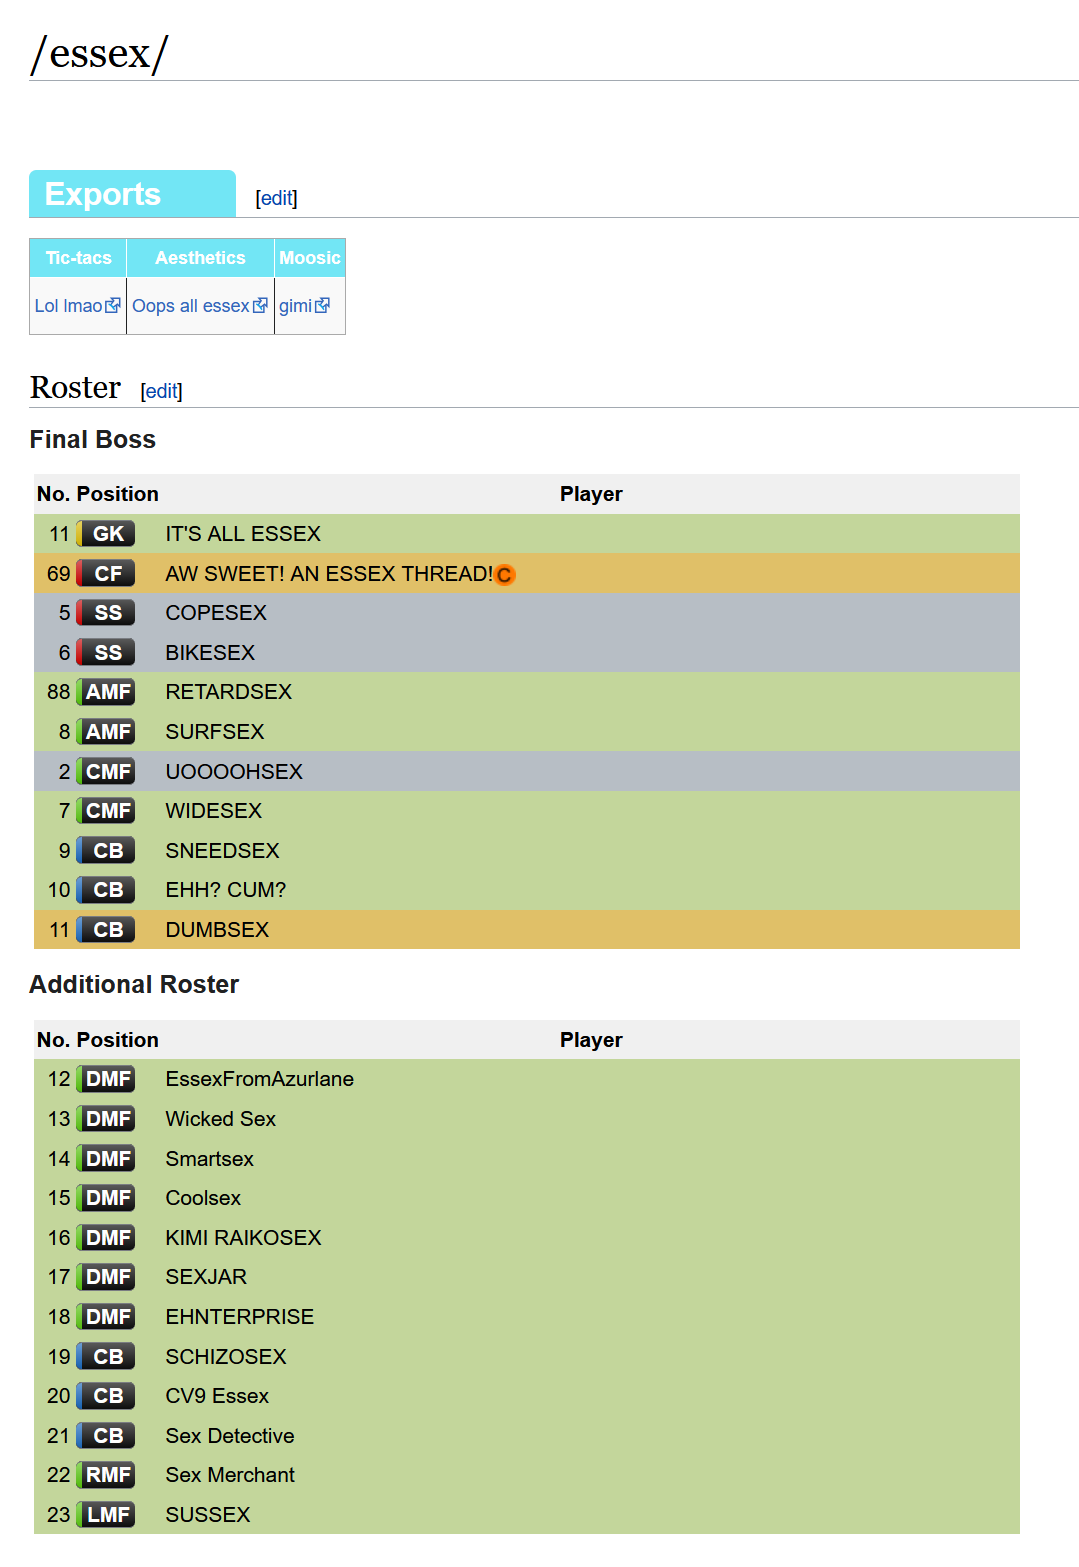Image resolution: width=1079 pixels, height=1567 pixels.
Task: Click the DMF badge next to EssexFromAzurlane
Action: click(105, 1079)
